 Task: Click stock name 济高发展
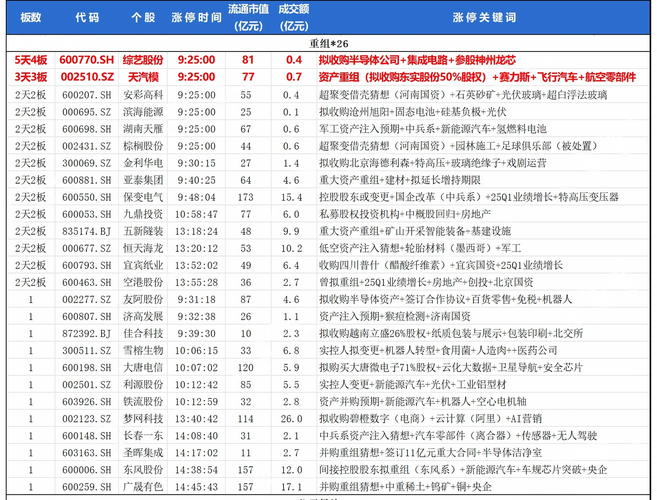coord(143,316)
